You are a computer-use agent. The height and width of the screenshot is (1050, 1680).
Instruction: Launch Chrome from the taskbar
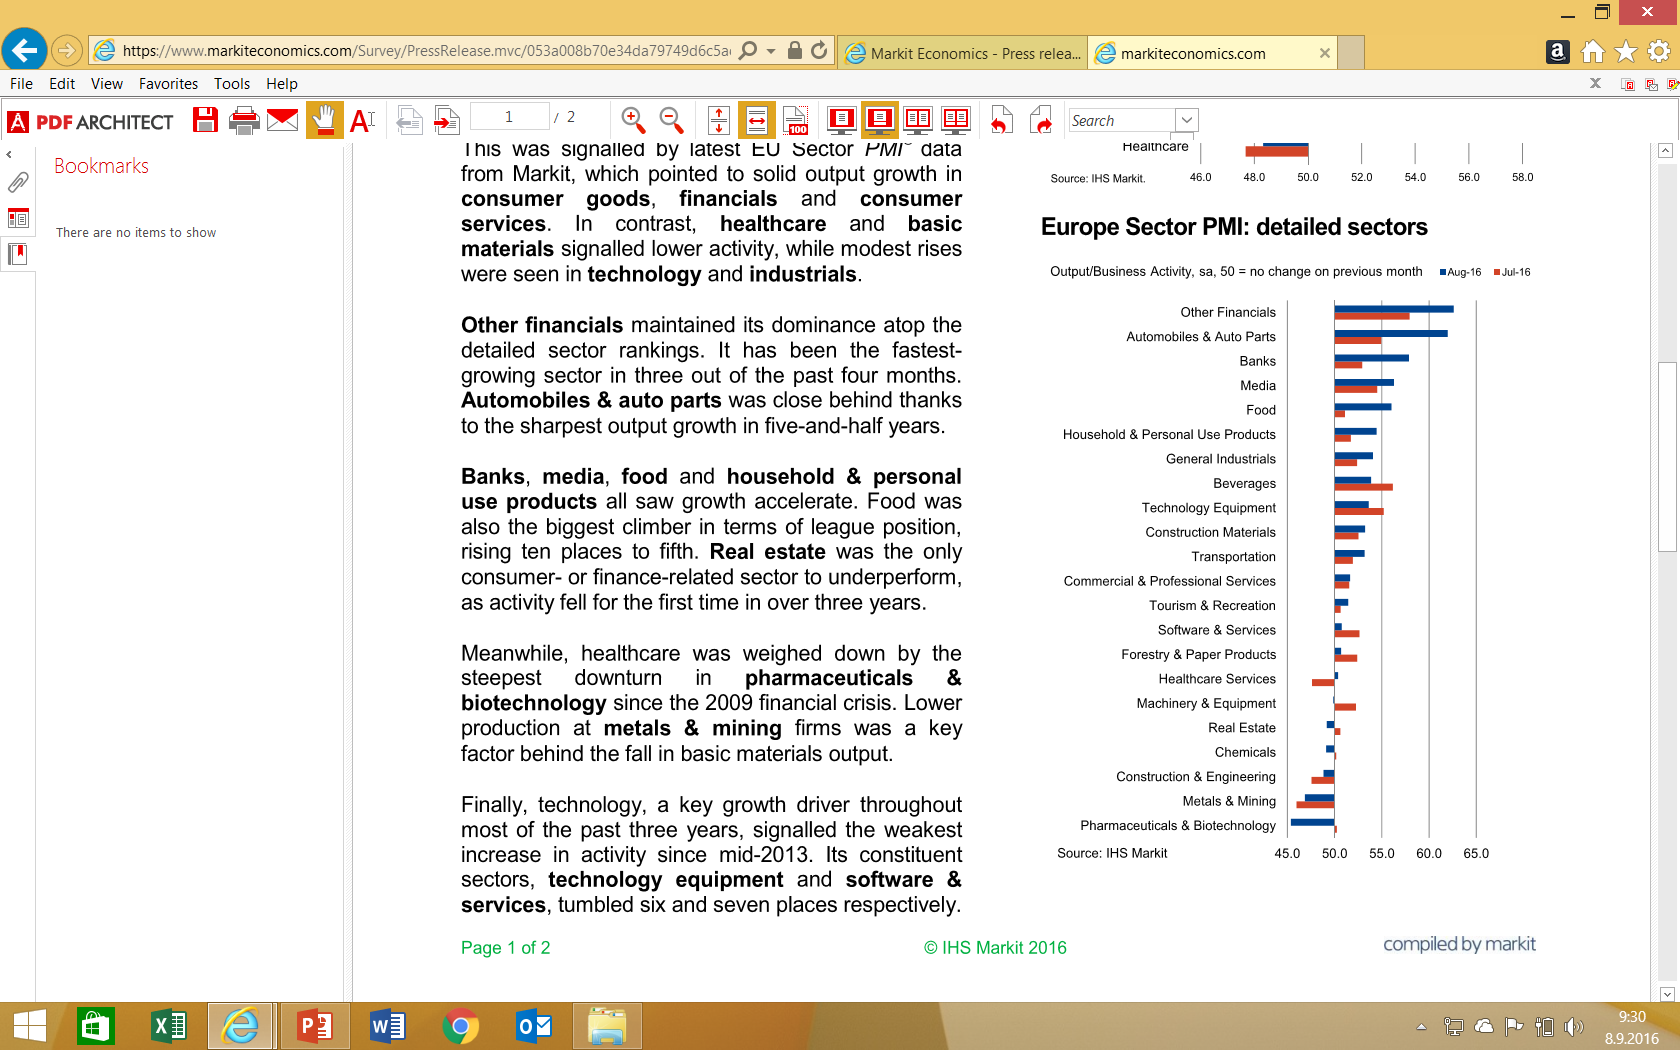click(x=461, y=1026)
